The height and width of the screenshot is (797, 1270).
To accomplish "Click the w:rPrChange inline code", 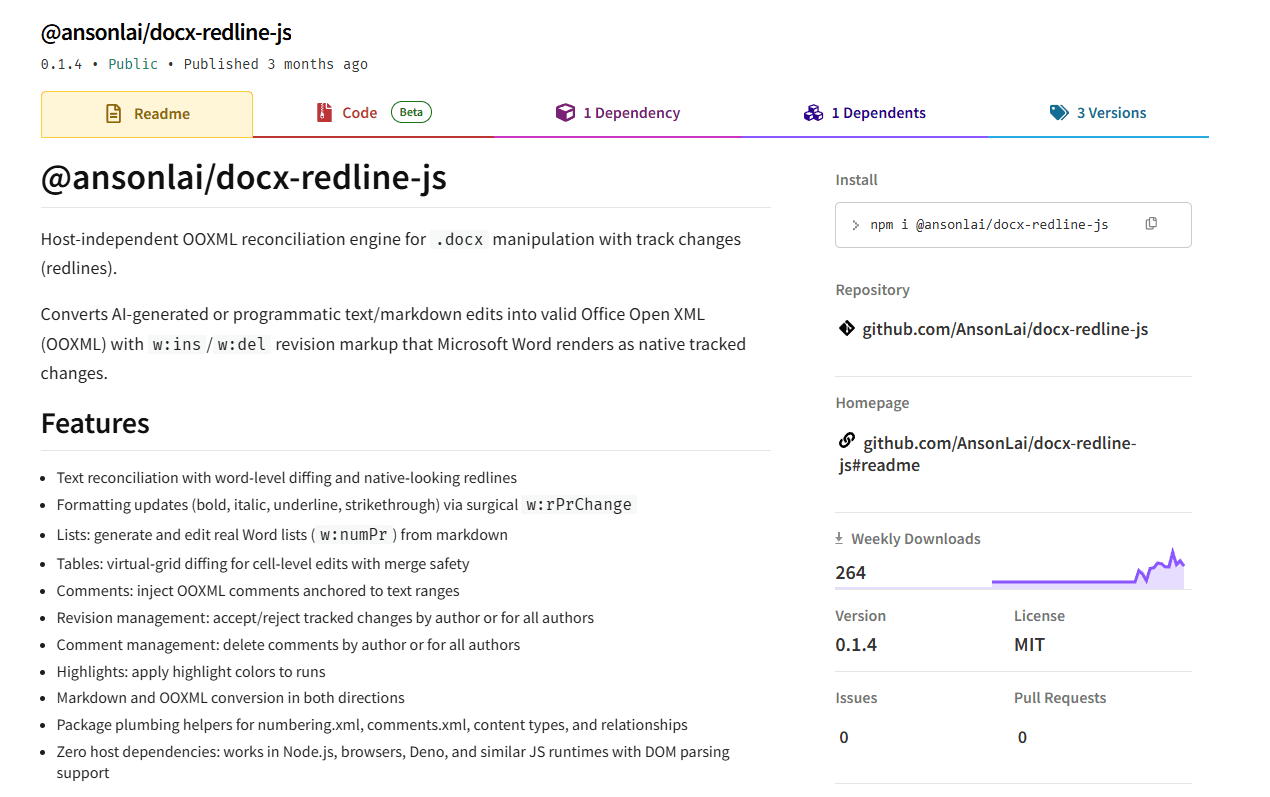I will coord(580,505).
